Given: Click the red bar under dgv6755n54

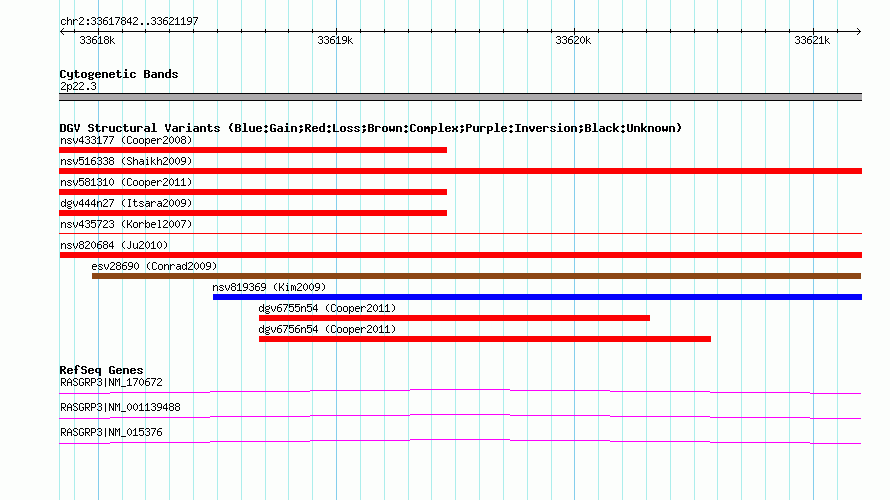Looking at the screenshot, I should 454,318.
